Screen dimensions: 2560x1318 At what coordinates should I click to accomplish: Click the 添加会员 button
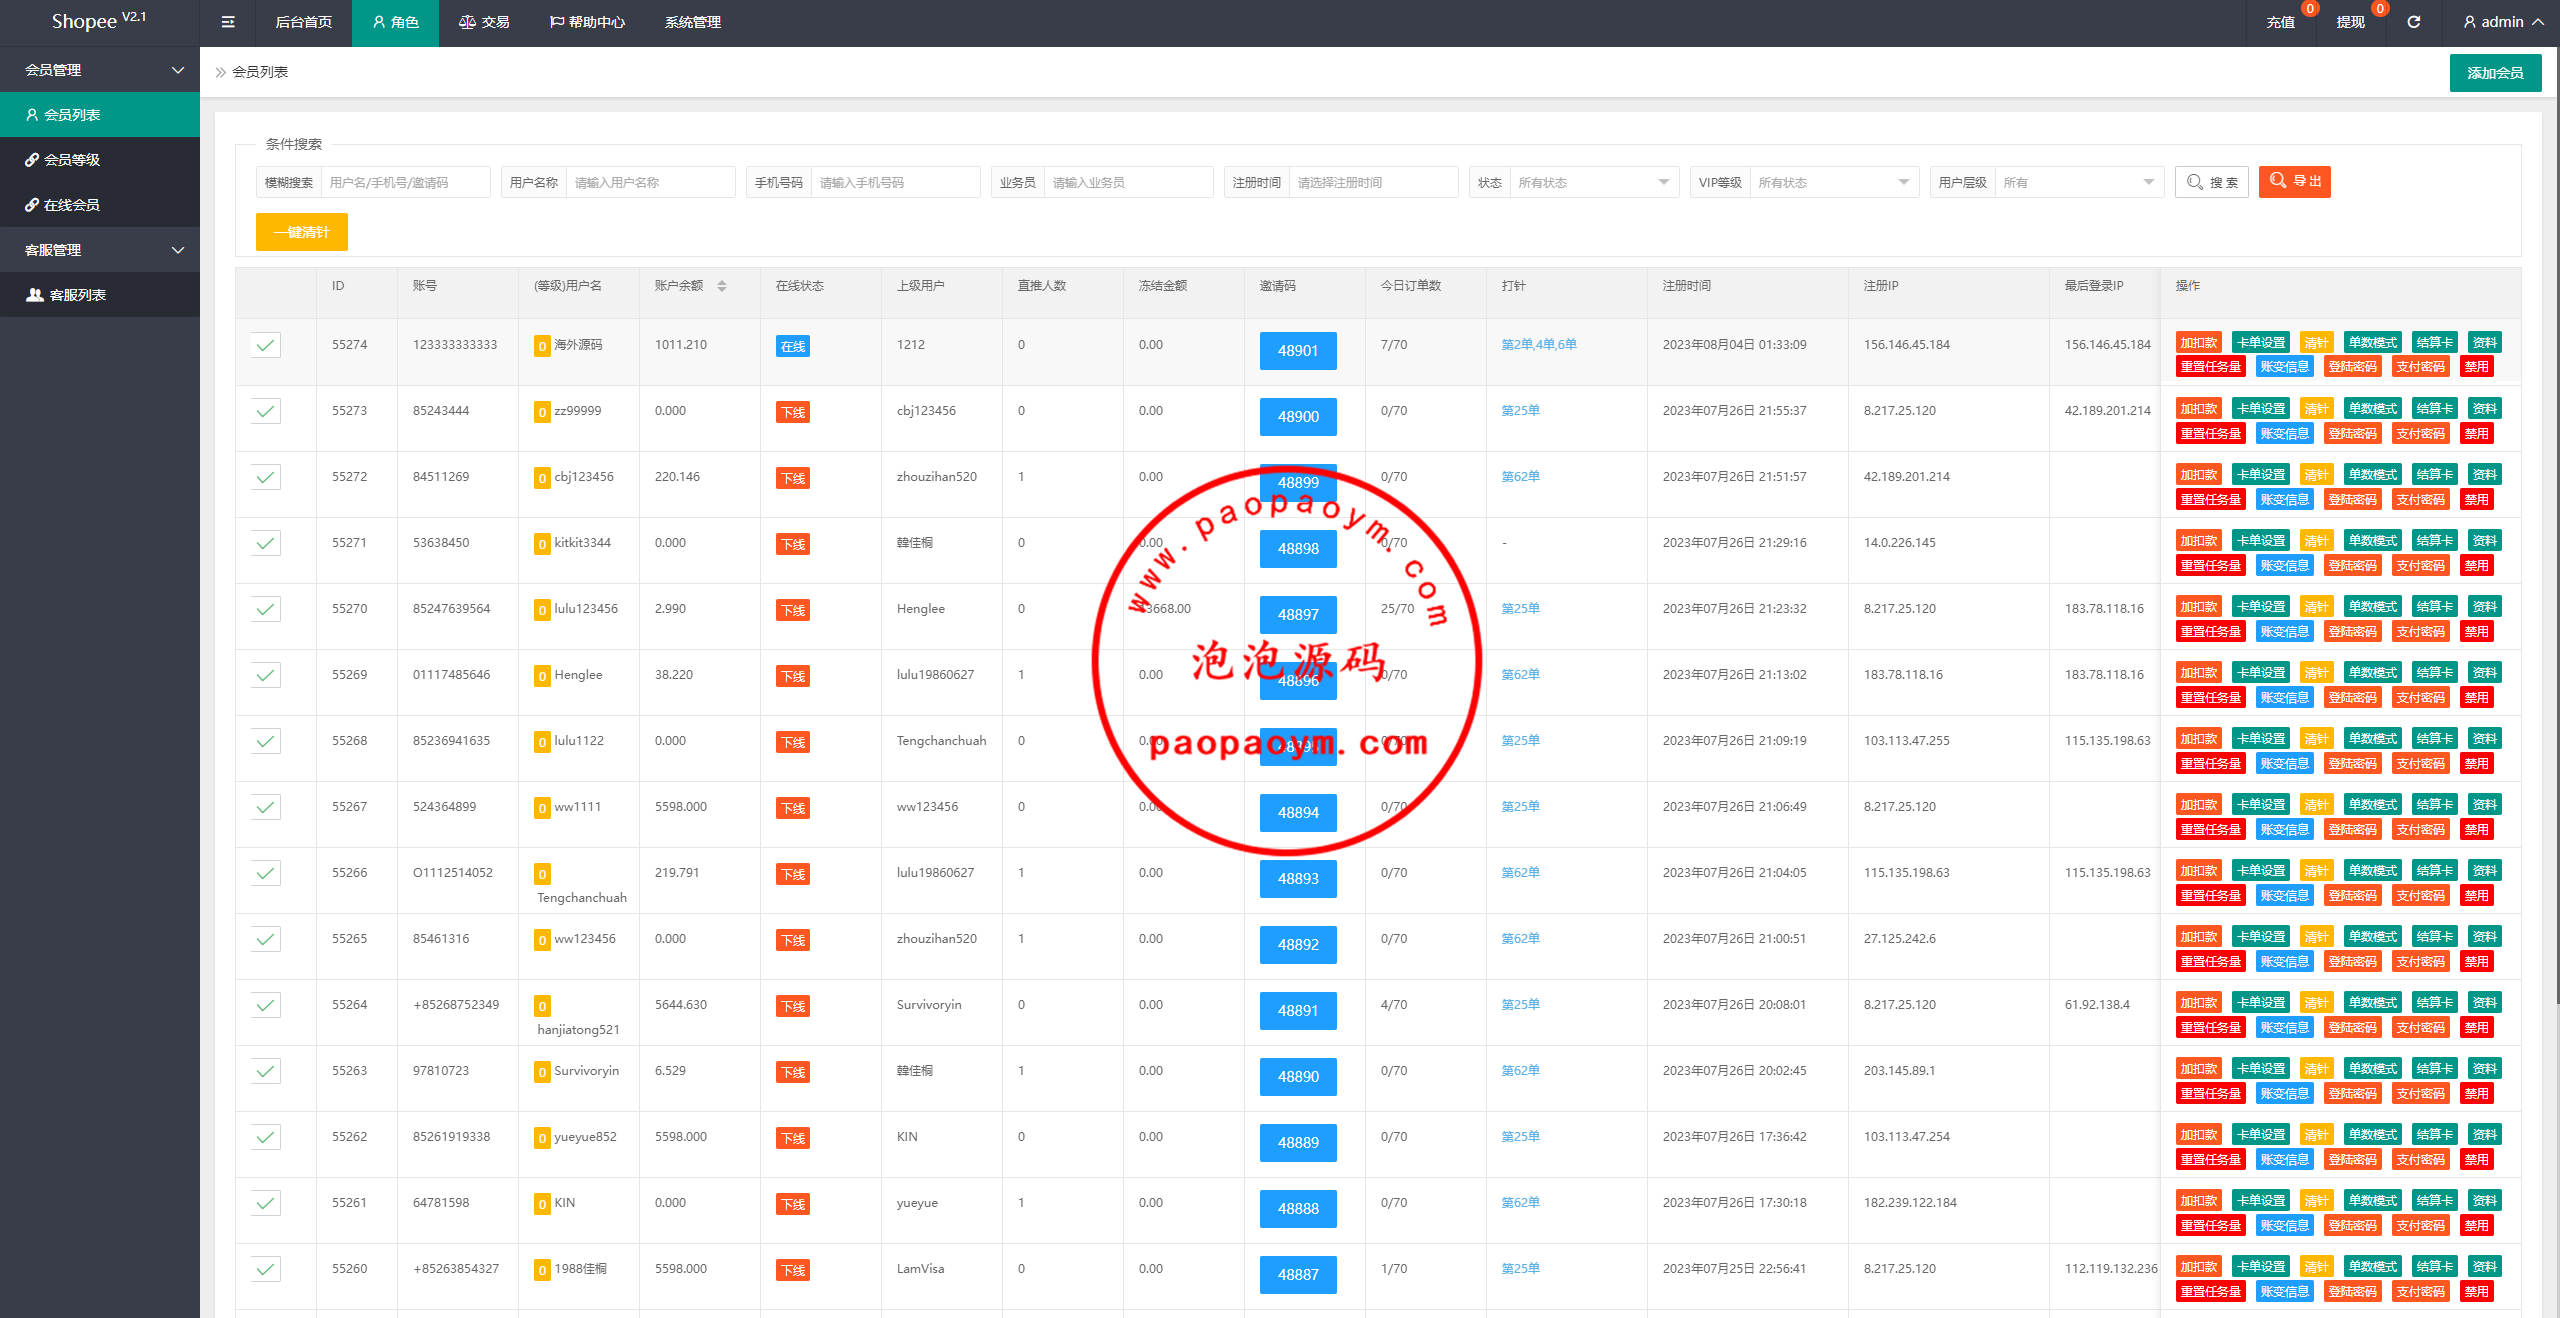click(x=2494, y=73)
